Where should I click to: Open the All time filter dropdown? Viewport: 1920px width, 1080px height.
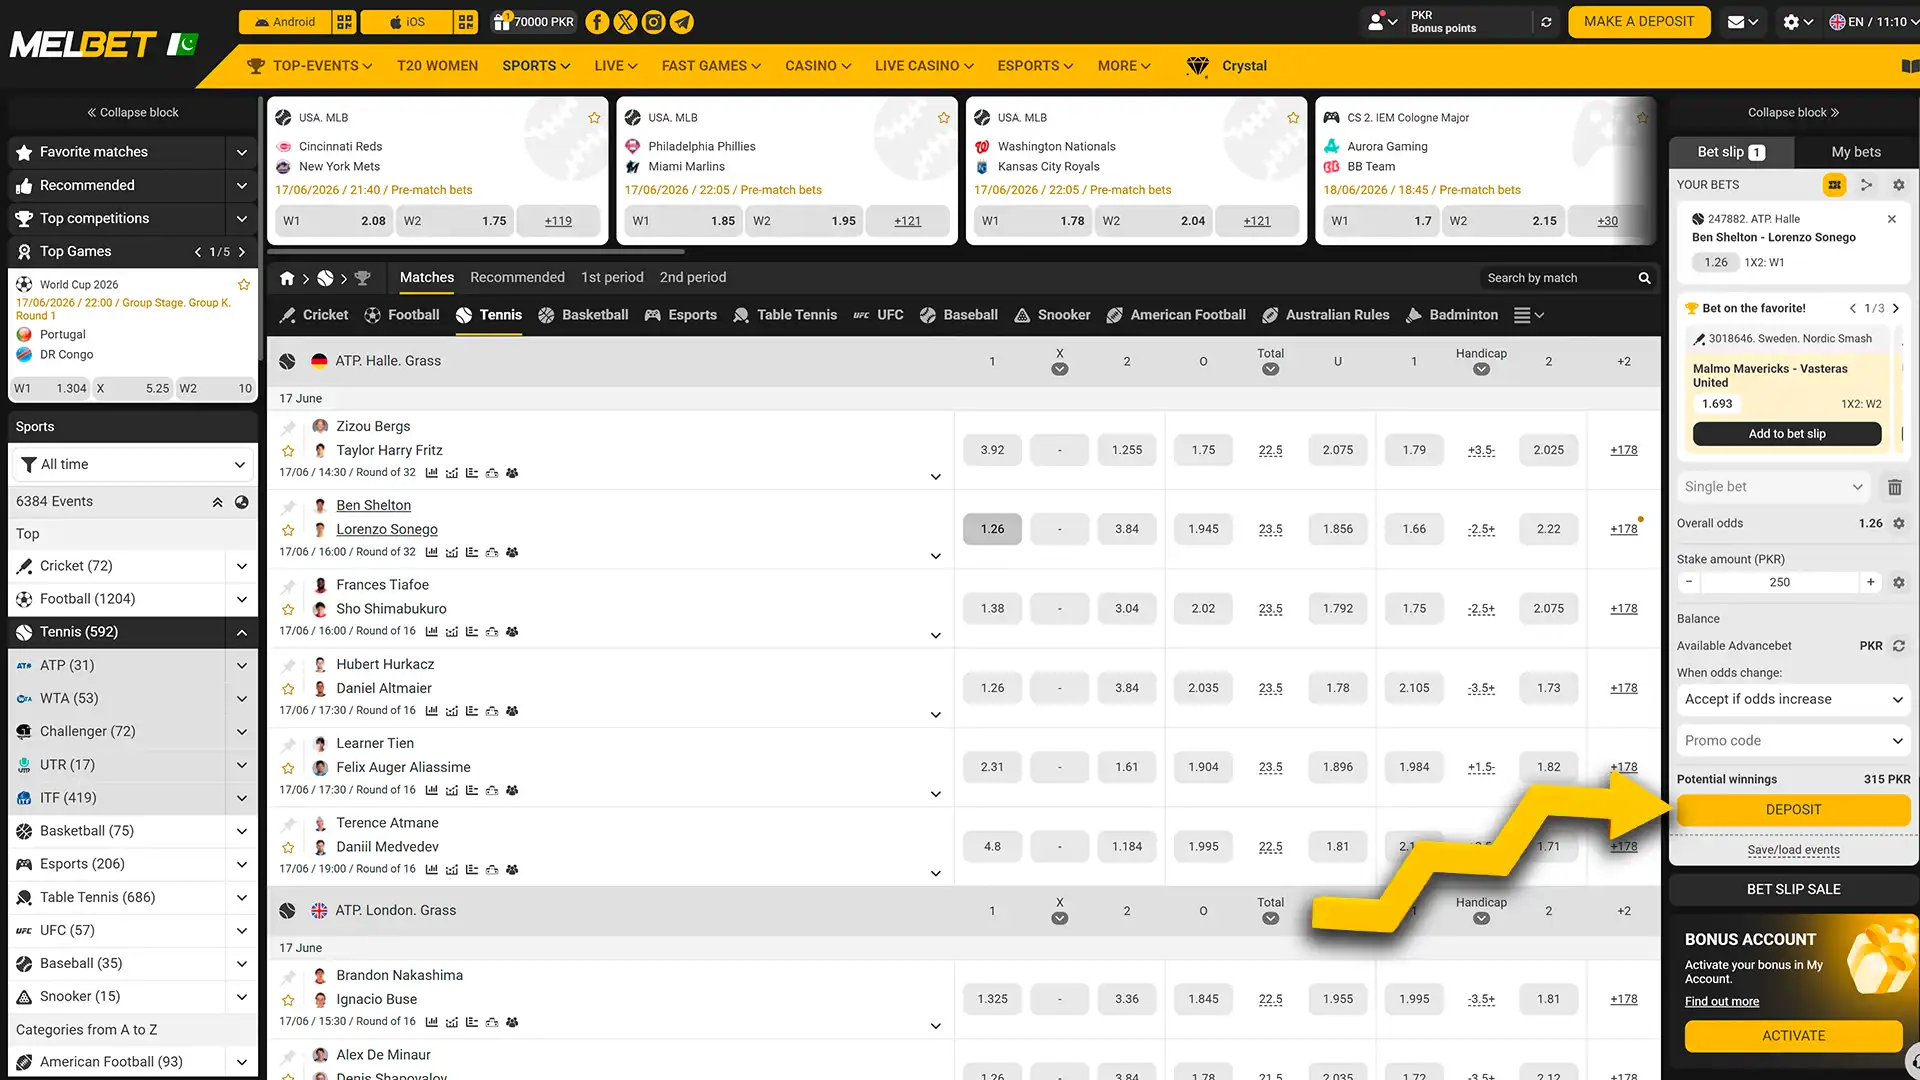pos(133,465)
